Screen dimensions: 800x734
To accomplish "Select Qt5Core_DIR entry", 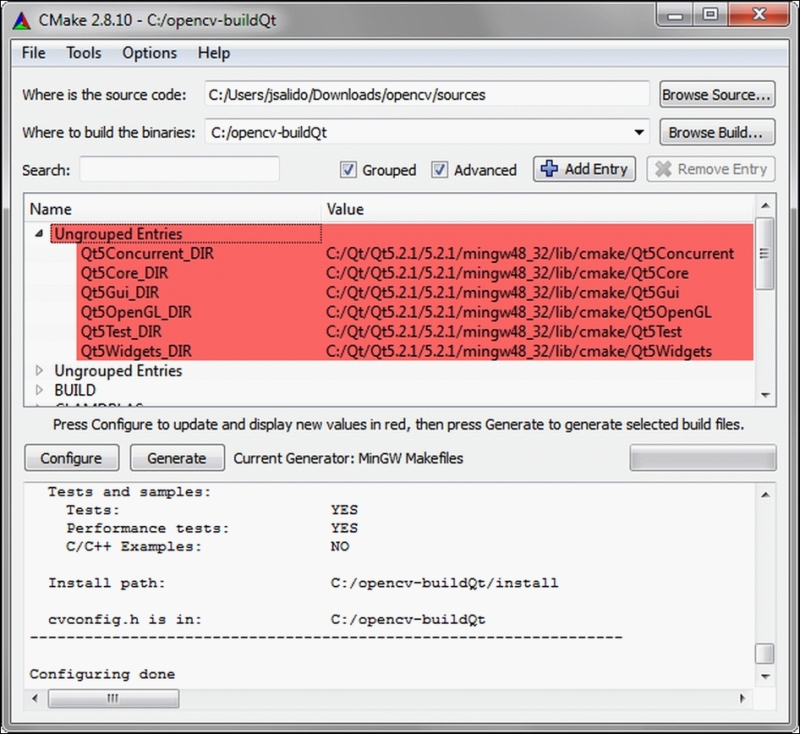I will (124, 273).
